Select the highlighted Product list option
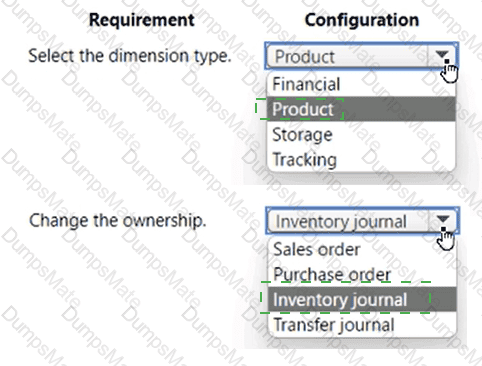The height and width of the screenshot is (366, 482). (361, 109)
